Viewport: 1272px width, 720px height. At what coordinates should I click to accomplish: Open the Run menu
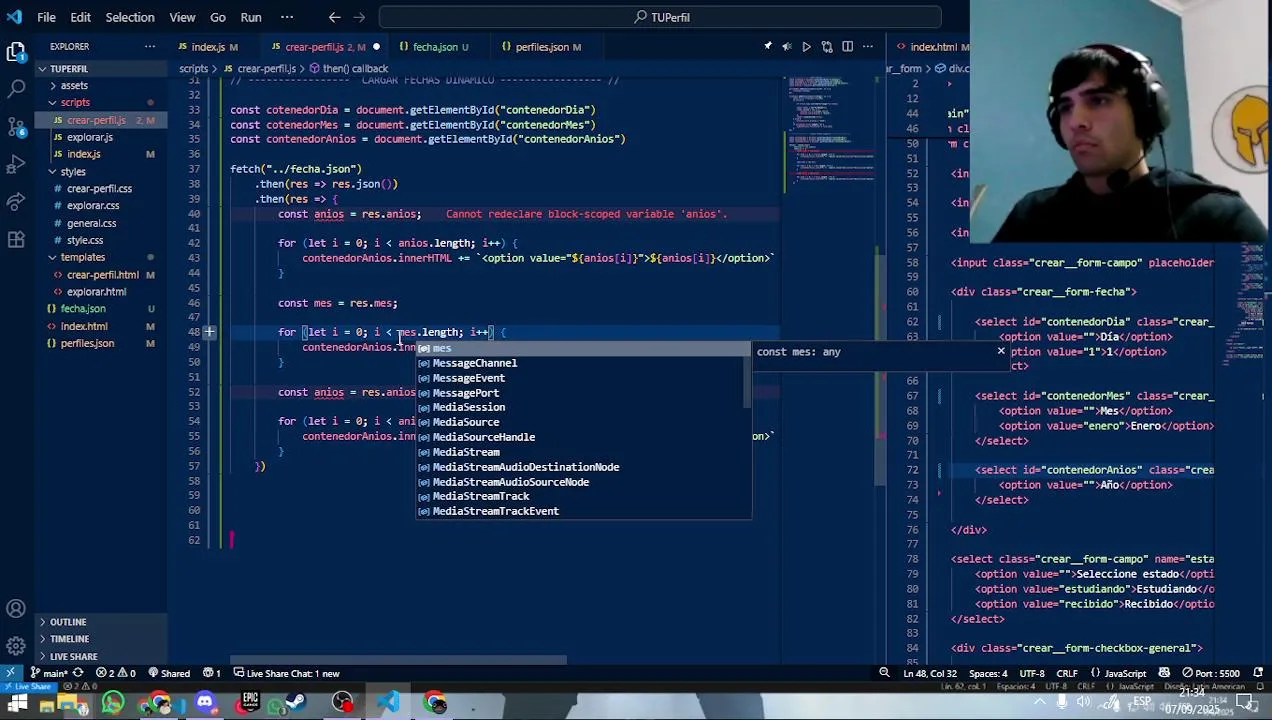(251, 17)
